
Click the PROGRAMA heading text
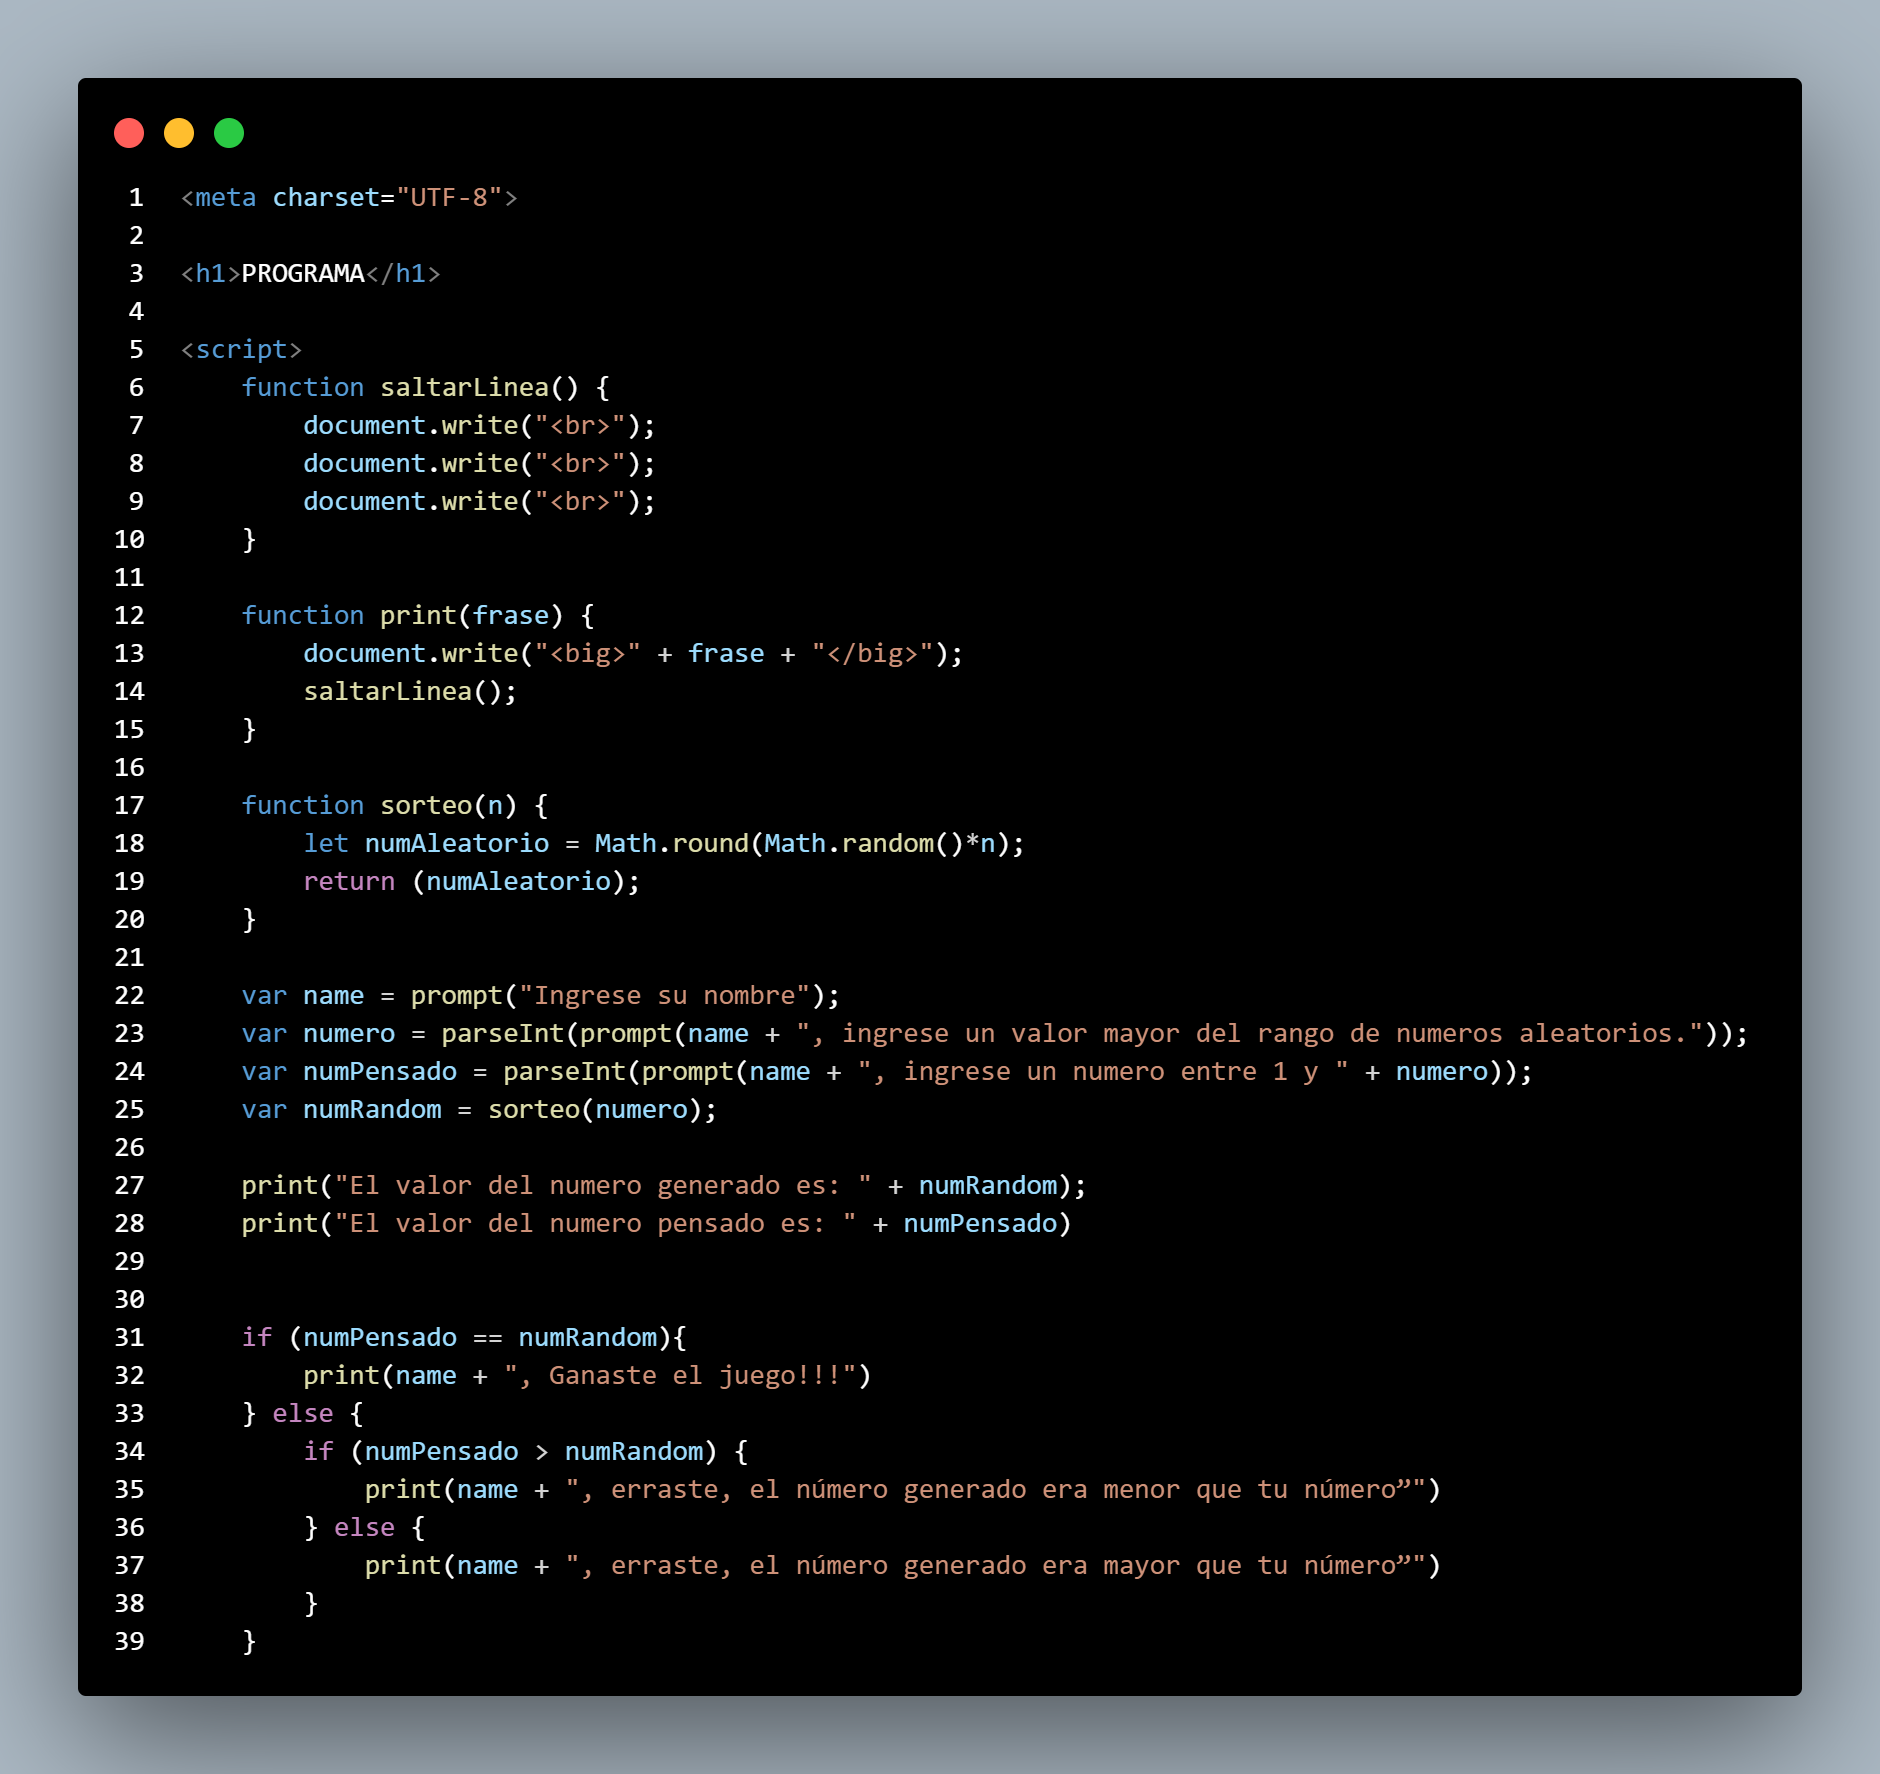(303, 274)
